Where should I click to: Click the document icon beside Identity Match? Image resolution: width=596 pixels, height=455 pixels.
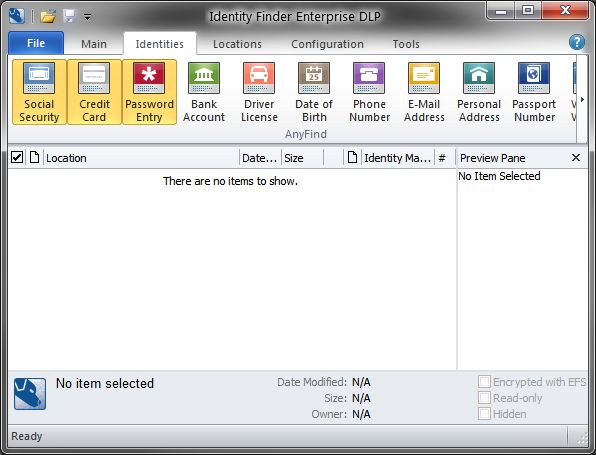click(x=352, y=157)
